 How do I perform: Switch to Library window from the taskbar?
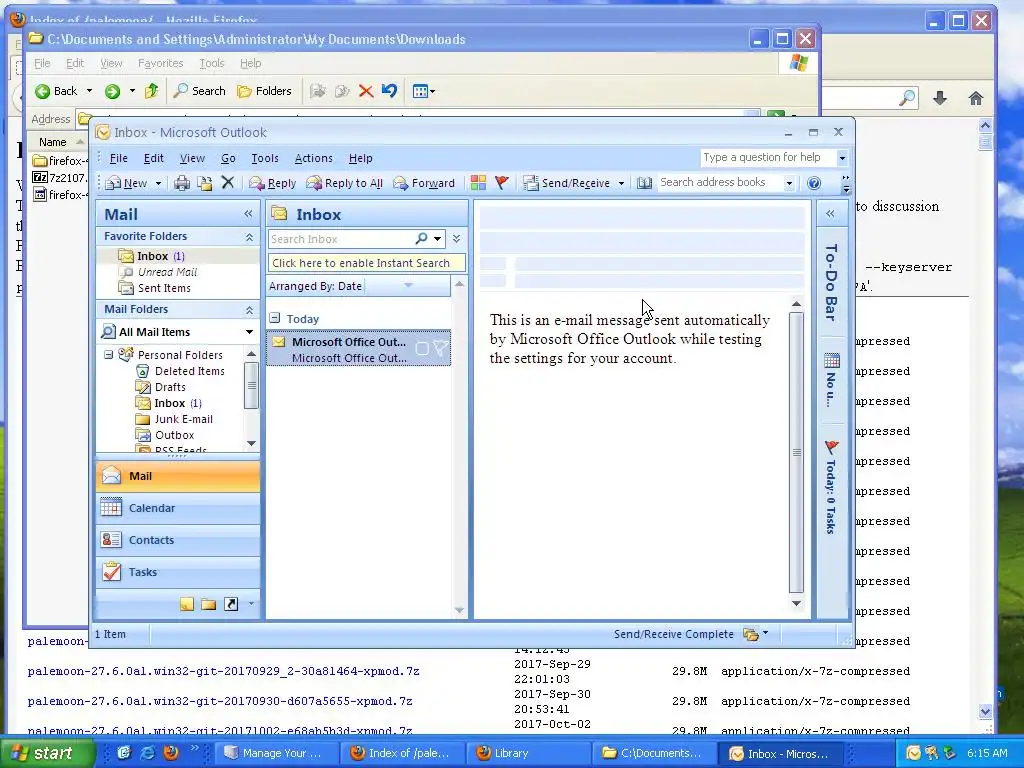coord(527,753)
